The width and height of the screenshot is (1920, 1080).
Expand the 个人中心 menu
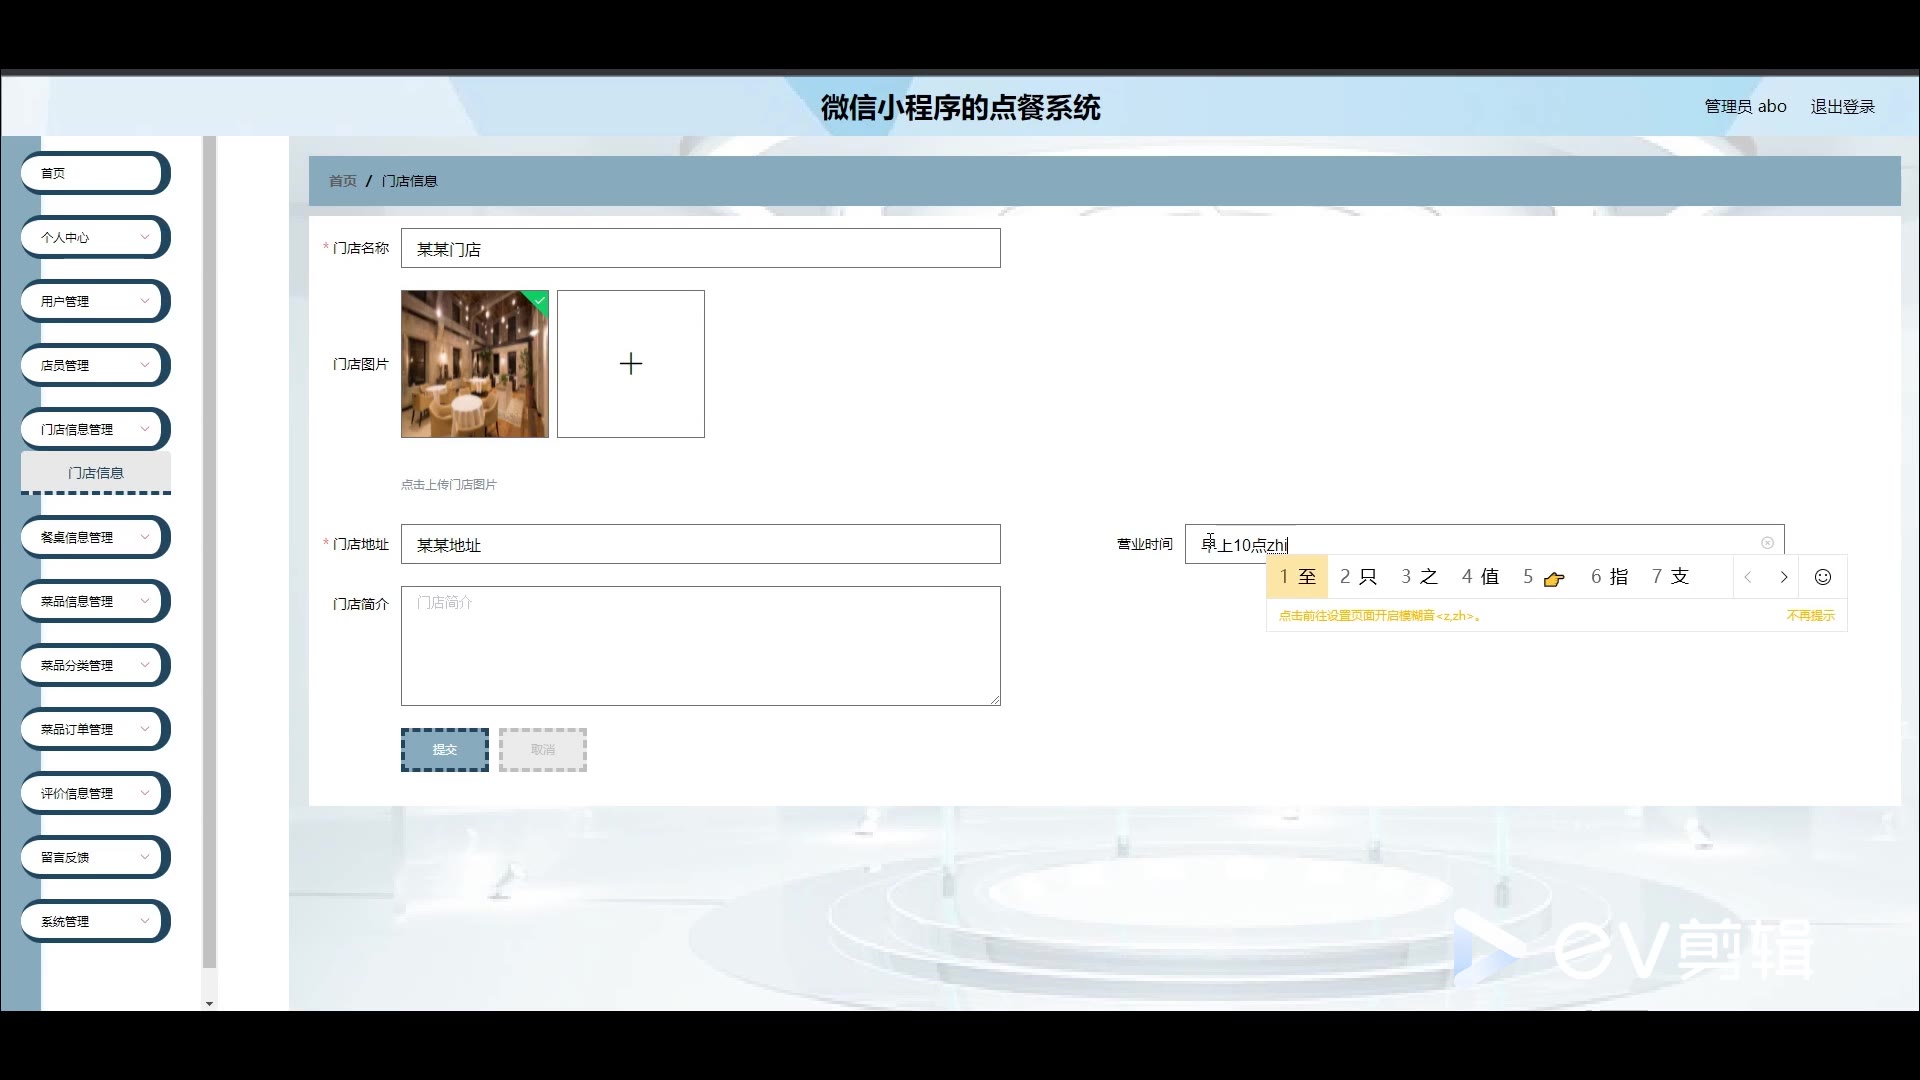click(95, 237)
